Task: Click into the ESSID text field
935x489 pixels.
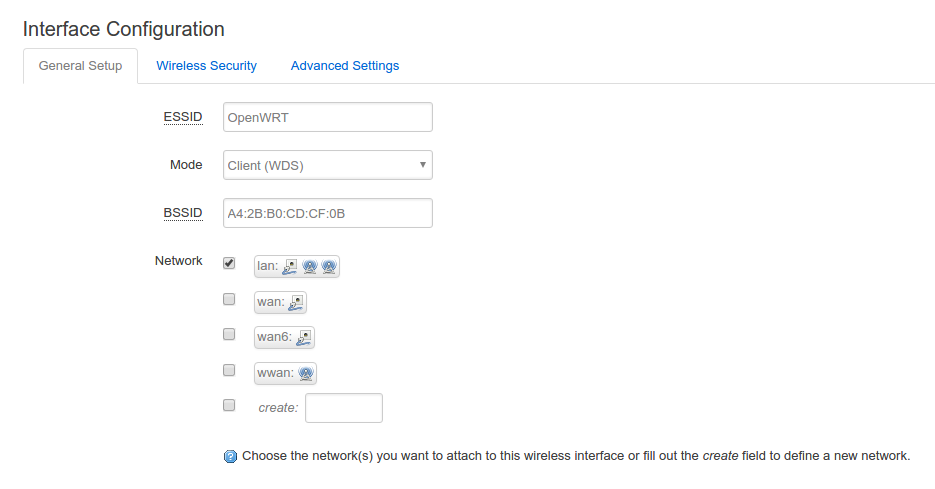Action: click(327, 117)
